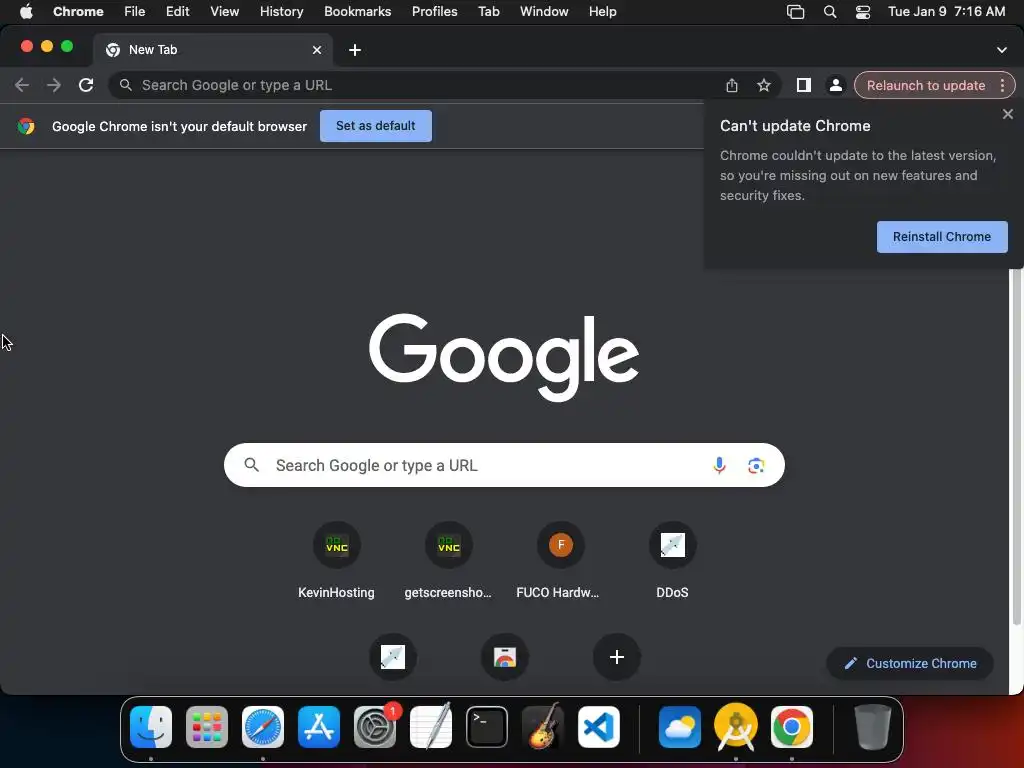
Task: Open Launchpad from the Dock
Action: pos(206,727)
